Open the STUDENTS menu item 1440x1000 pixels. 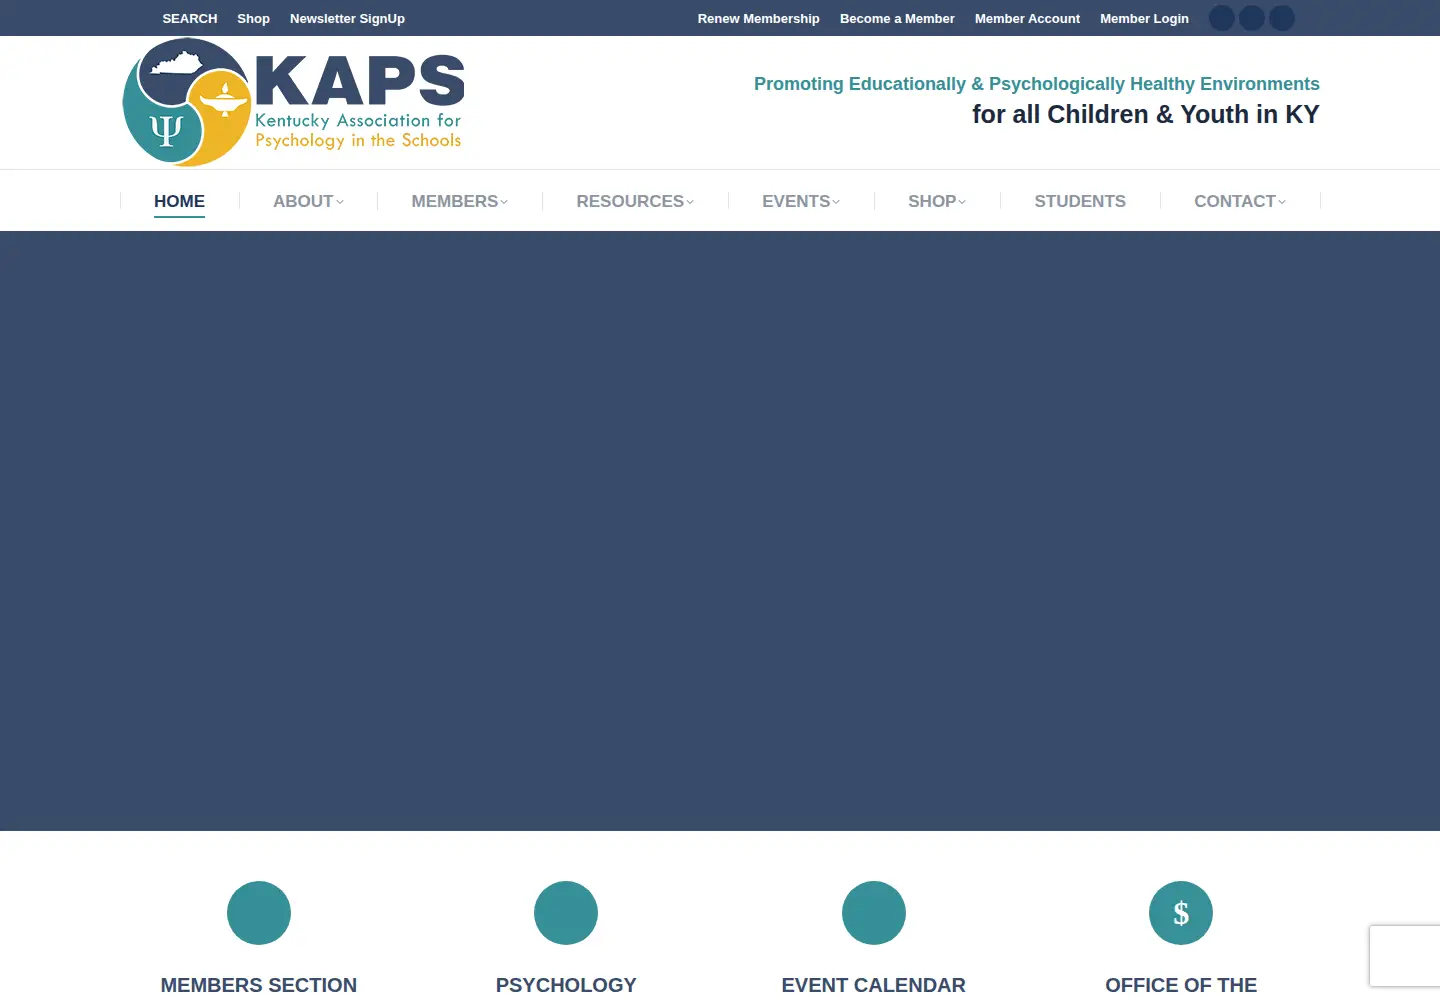pyautogui.click(x=1080, y=201)
